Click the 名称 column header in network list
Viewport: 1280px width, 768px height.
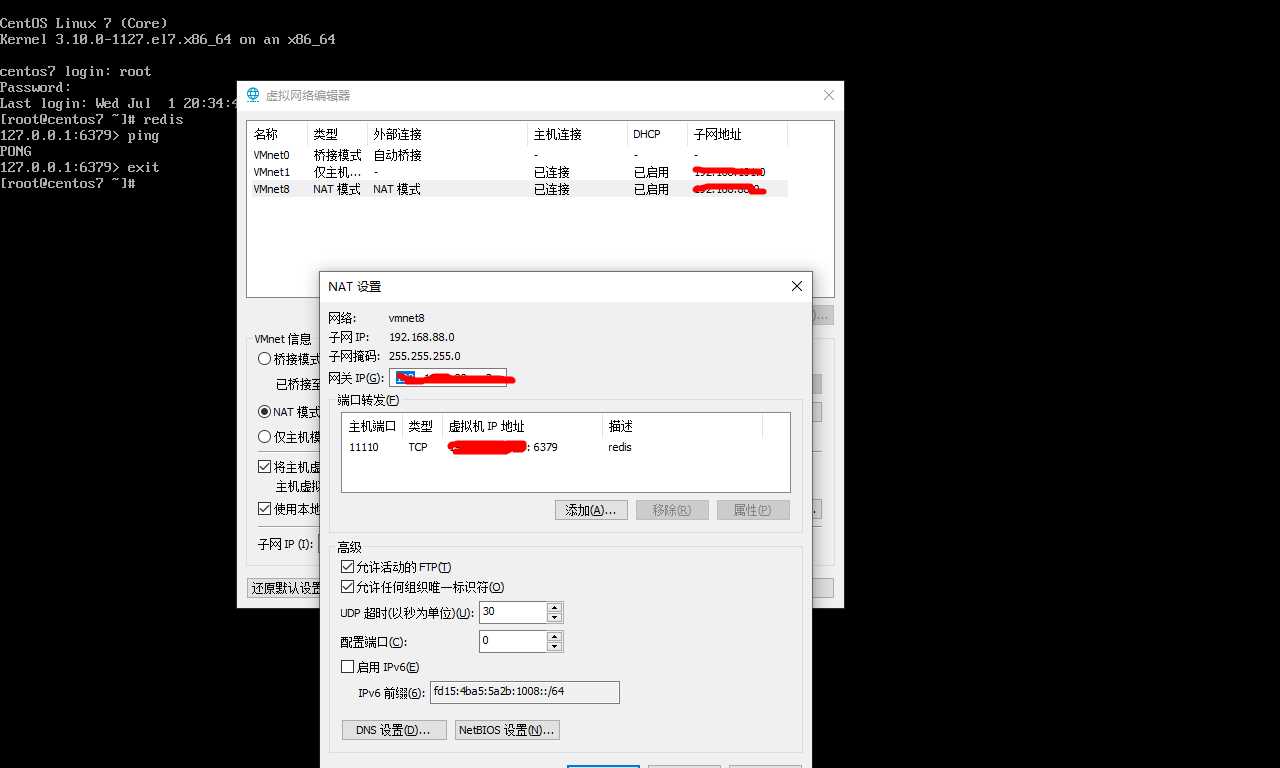(x=278, y=134)
